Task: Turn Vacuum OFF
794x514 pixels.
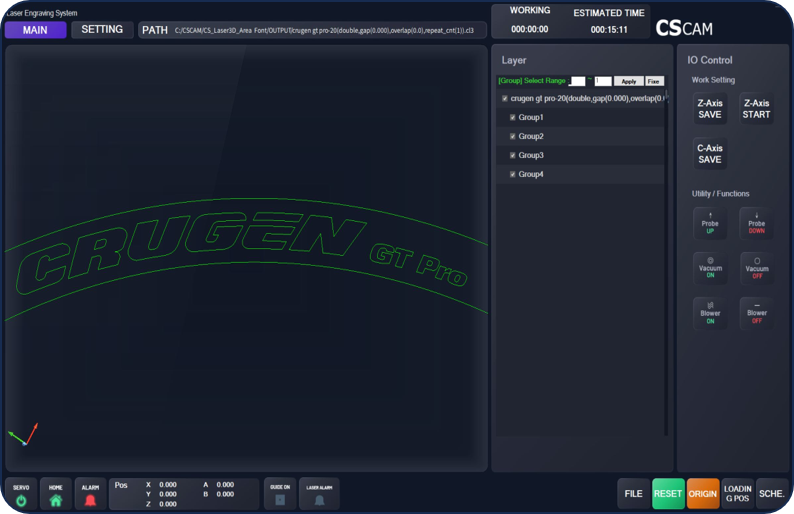Action: pyautogui.click(x=757, y=268)
